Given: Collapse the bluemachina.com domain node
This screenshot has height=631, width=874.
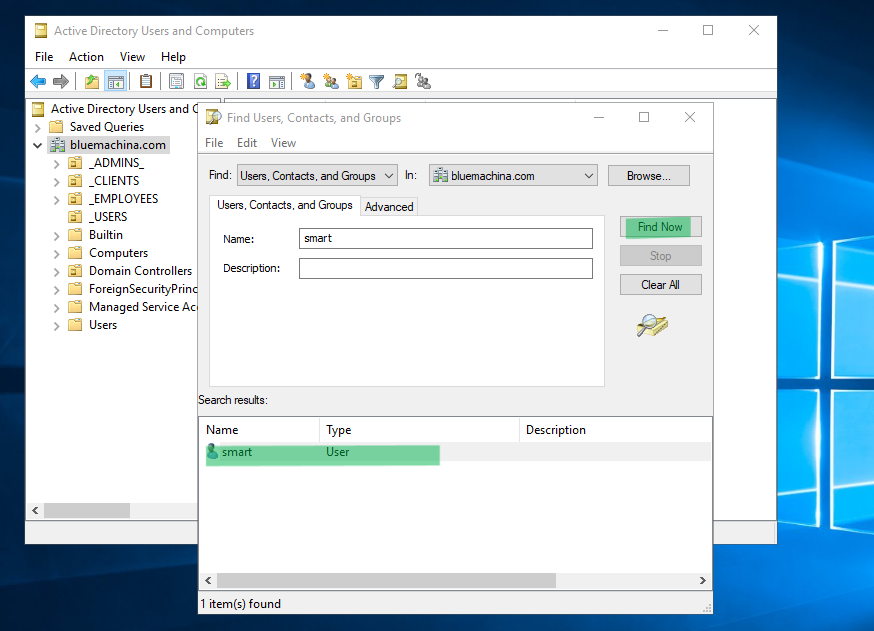Looking at the screenshot, I should coord(37,145).
